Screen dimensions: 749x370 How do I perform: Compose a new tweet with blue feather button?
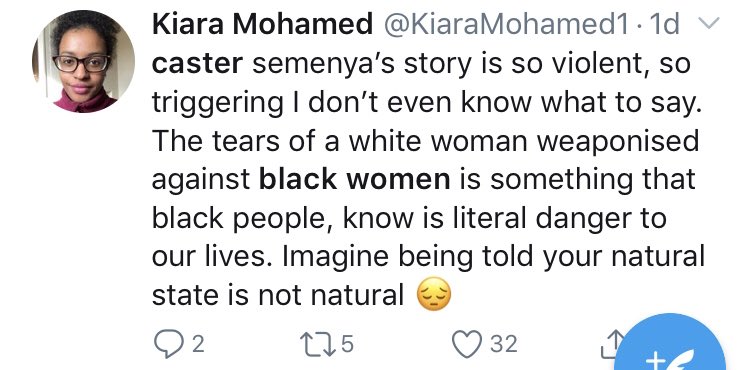669,346
